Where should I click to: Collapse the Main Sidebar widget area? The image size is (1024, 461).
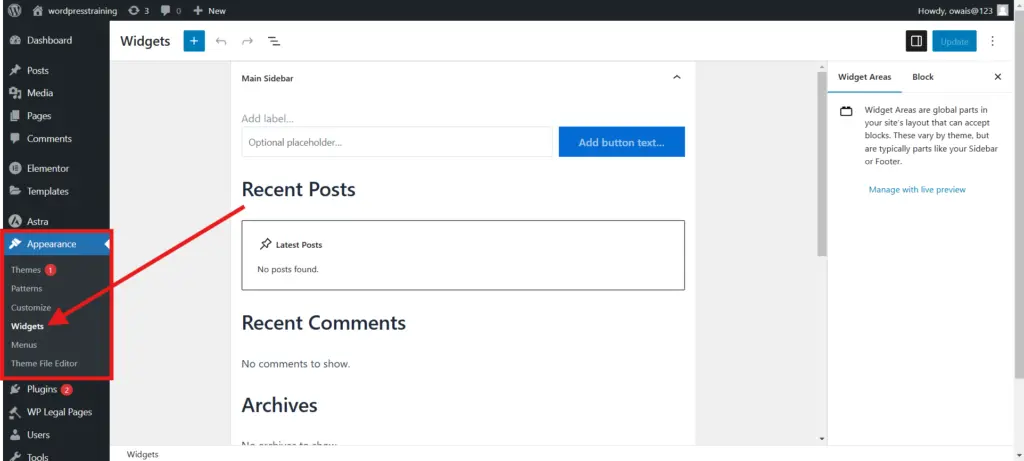click(677, 77)
